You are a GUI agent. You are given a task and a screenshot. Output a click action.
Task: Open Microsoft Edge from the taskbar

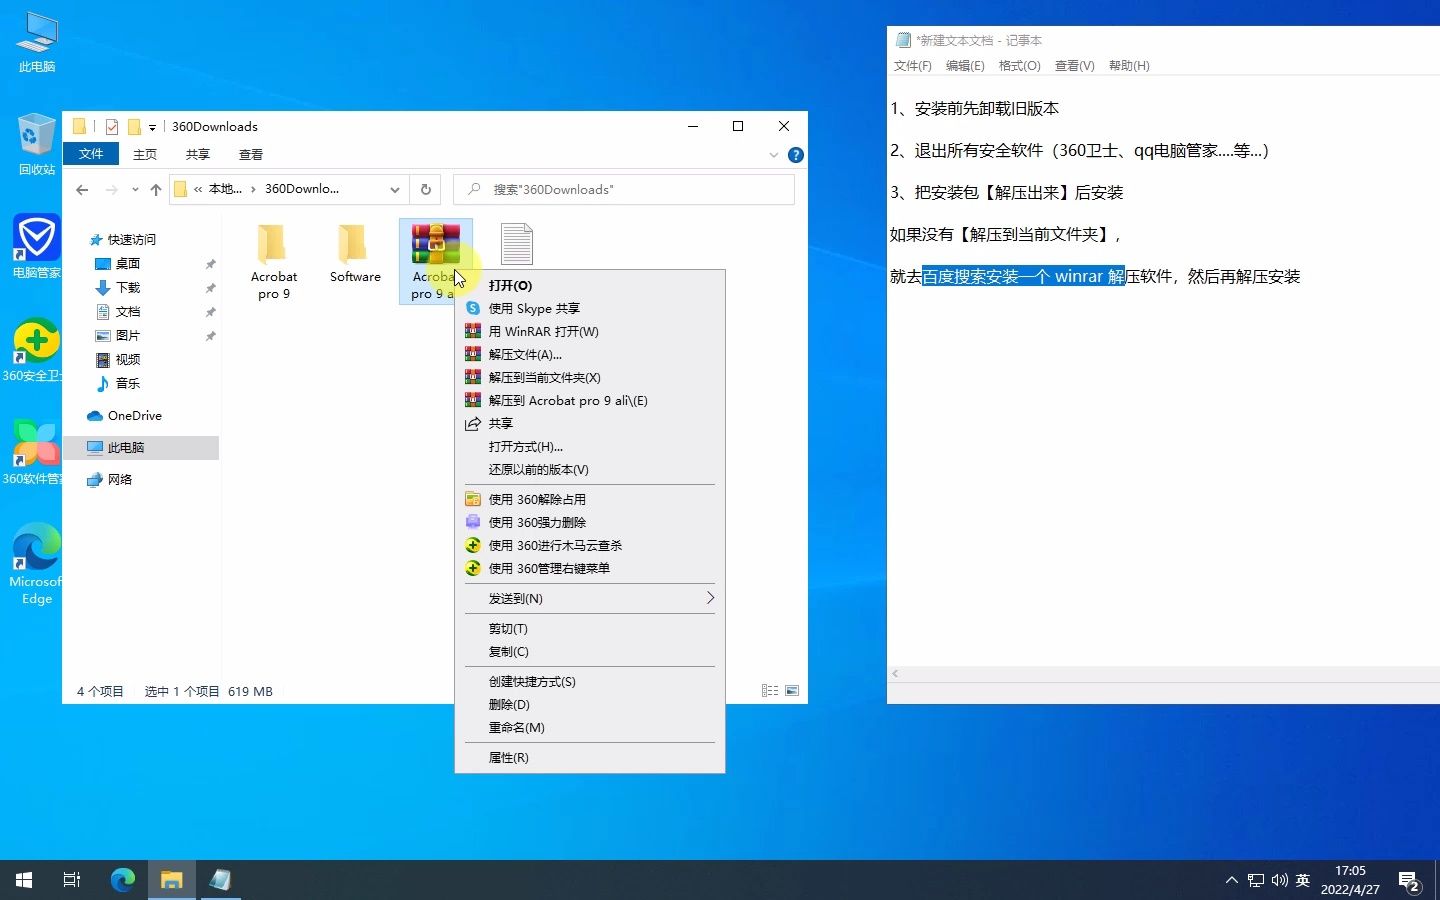point(122,881)
